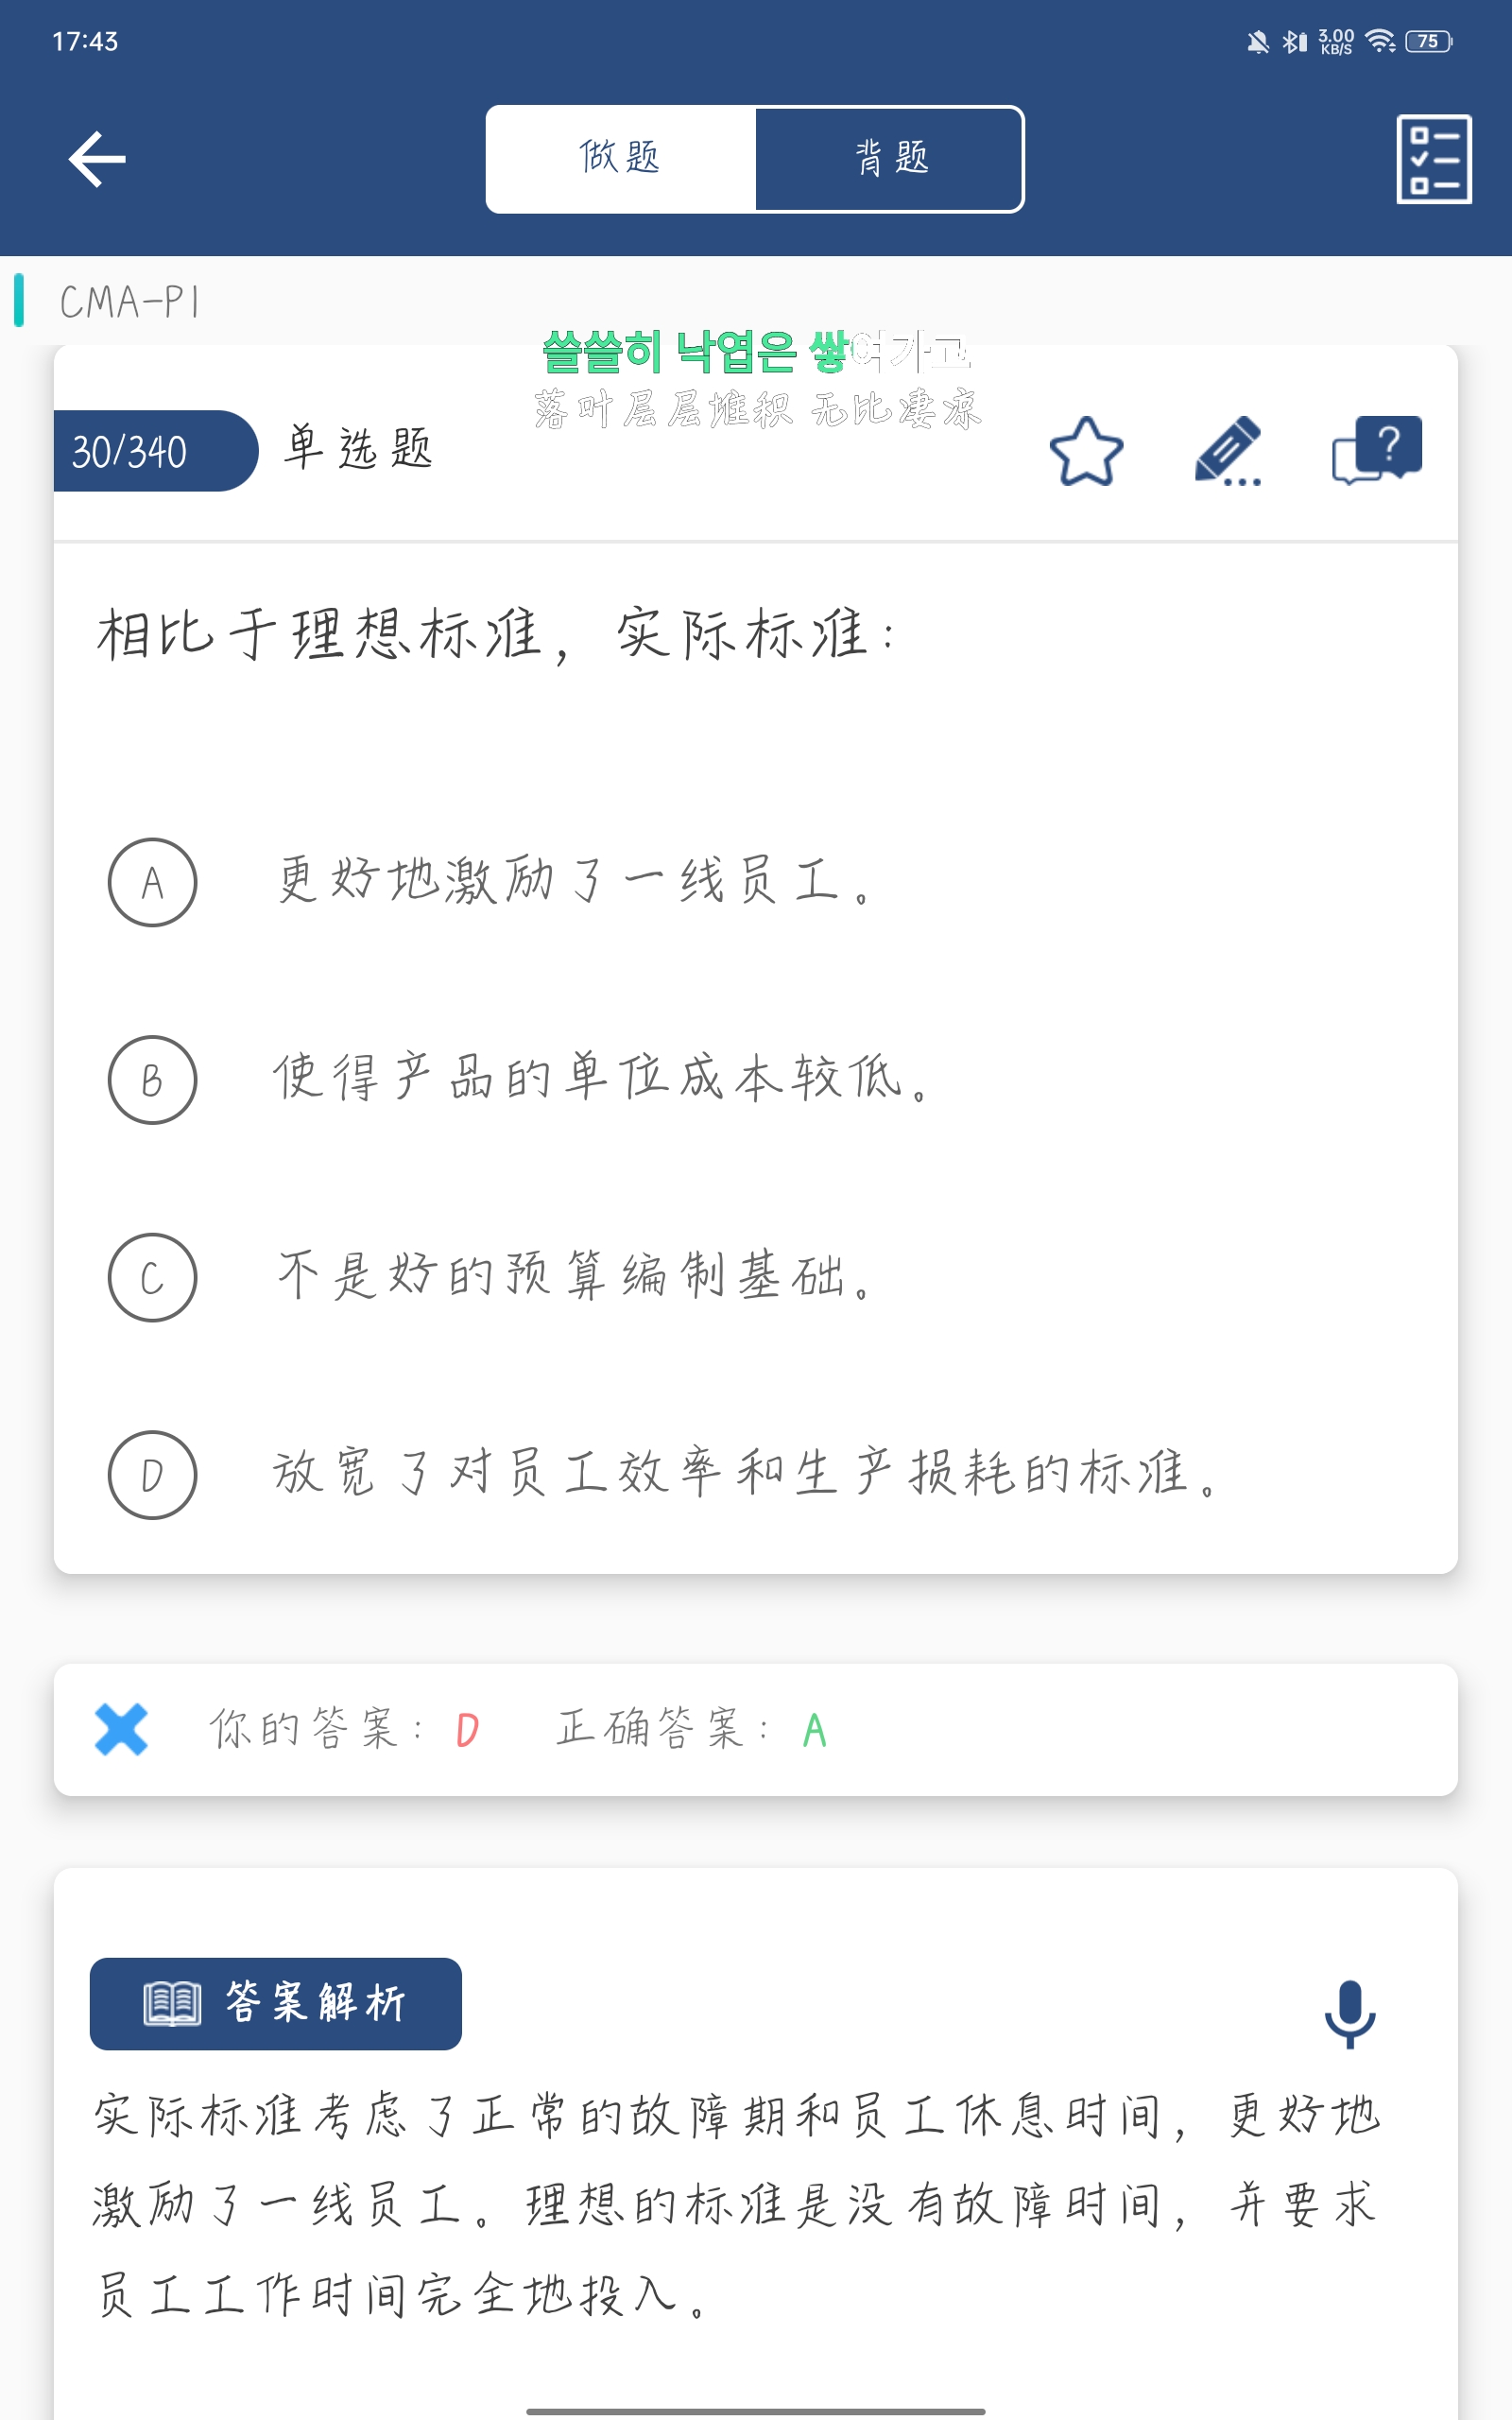The height and width of the screenshot is (2420, 1512).
Task: Select option A radio circle
Action: tap(152, 882)
